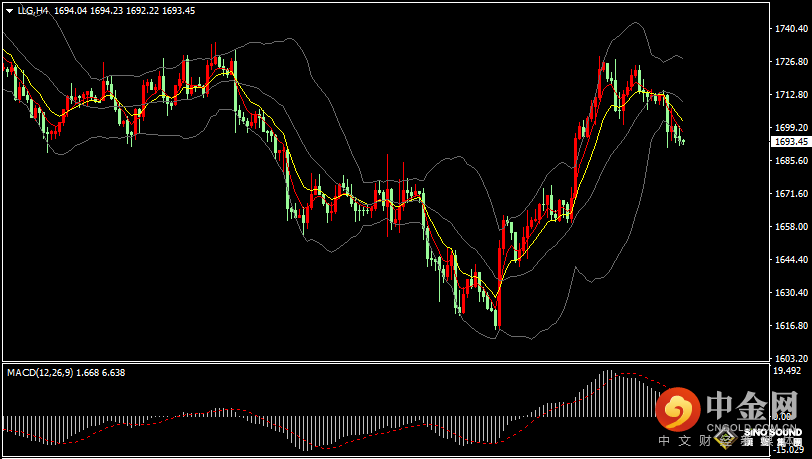Select the low value 1692.22 in header
The width and height of the screenshot is (812, 459).
(142, 11)
